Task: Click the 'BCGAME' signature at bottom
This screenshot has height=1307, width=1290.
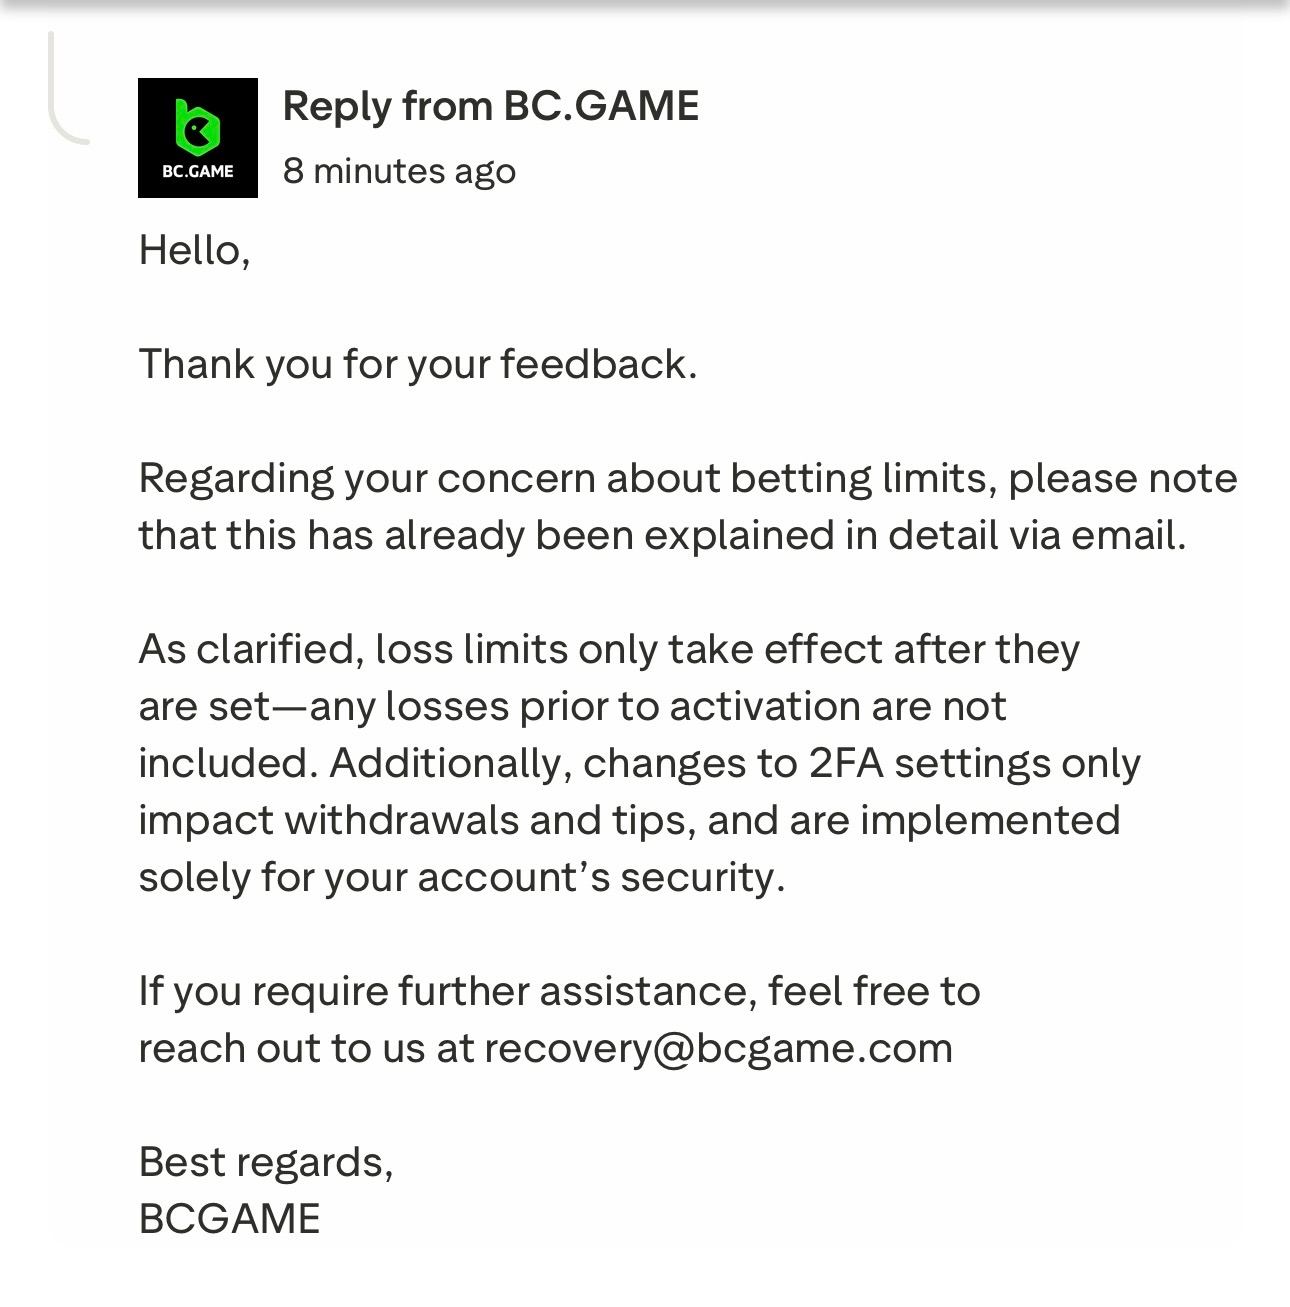Action: click(229, 1219)
